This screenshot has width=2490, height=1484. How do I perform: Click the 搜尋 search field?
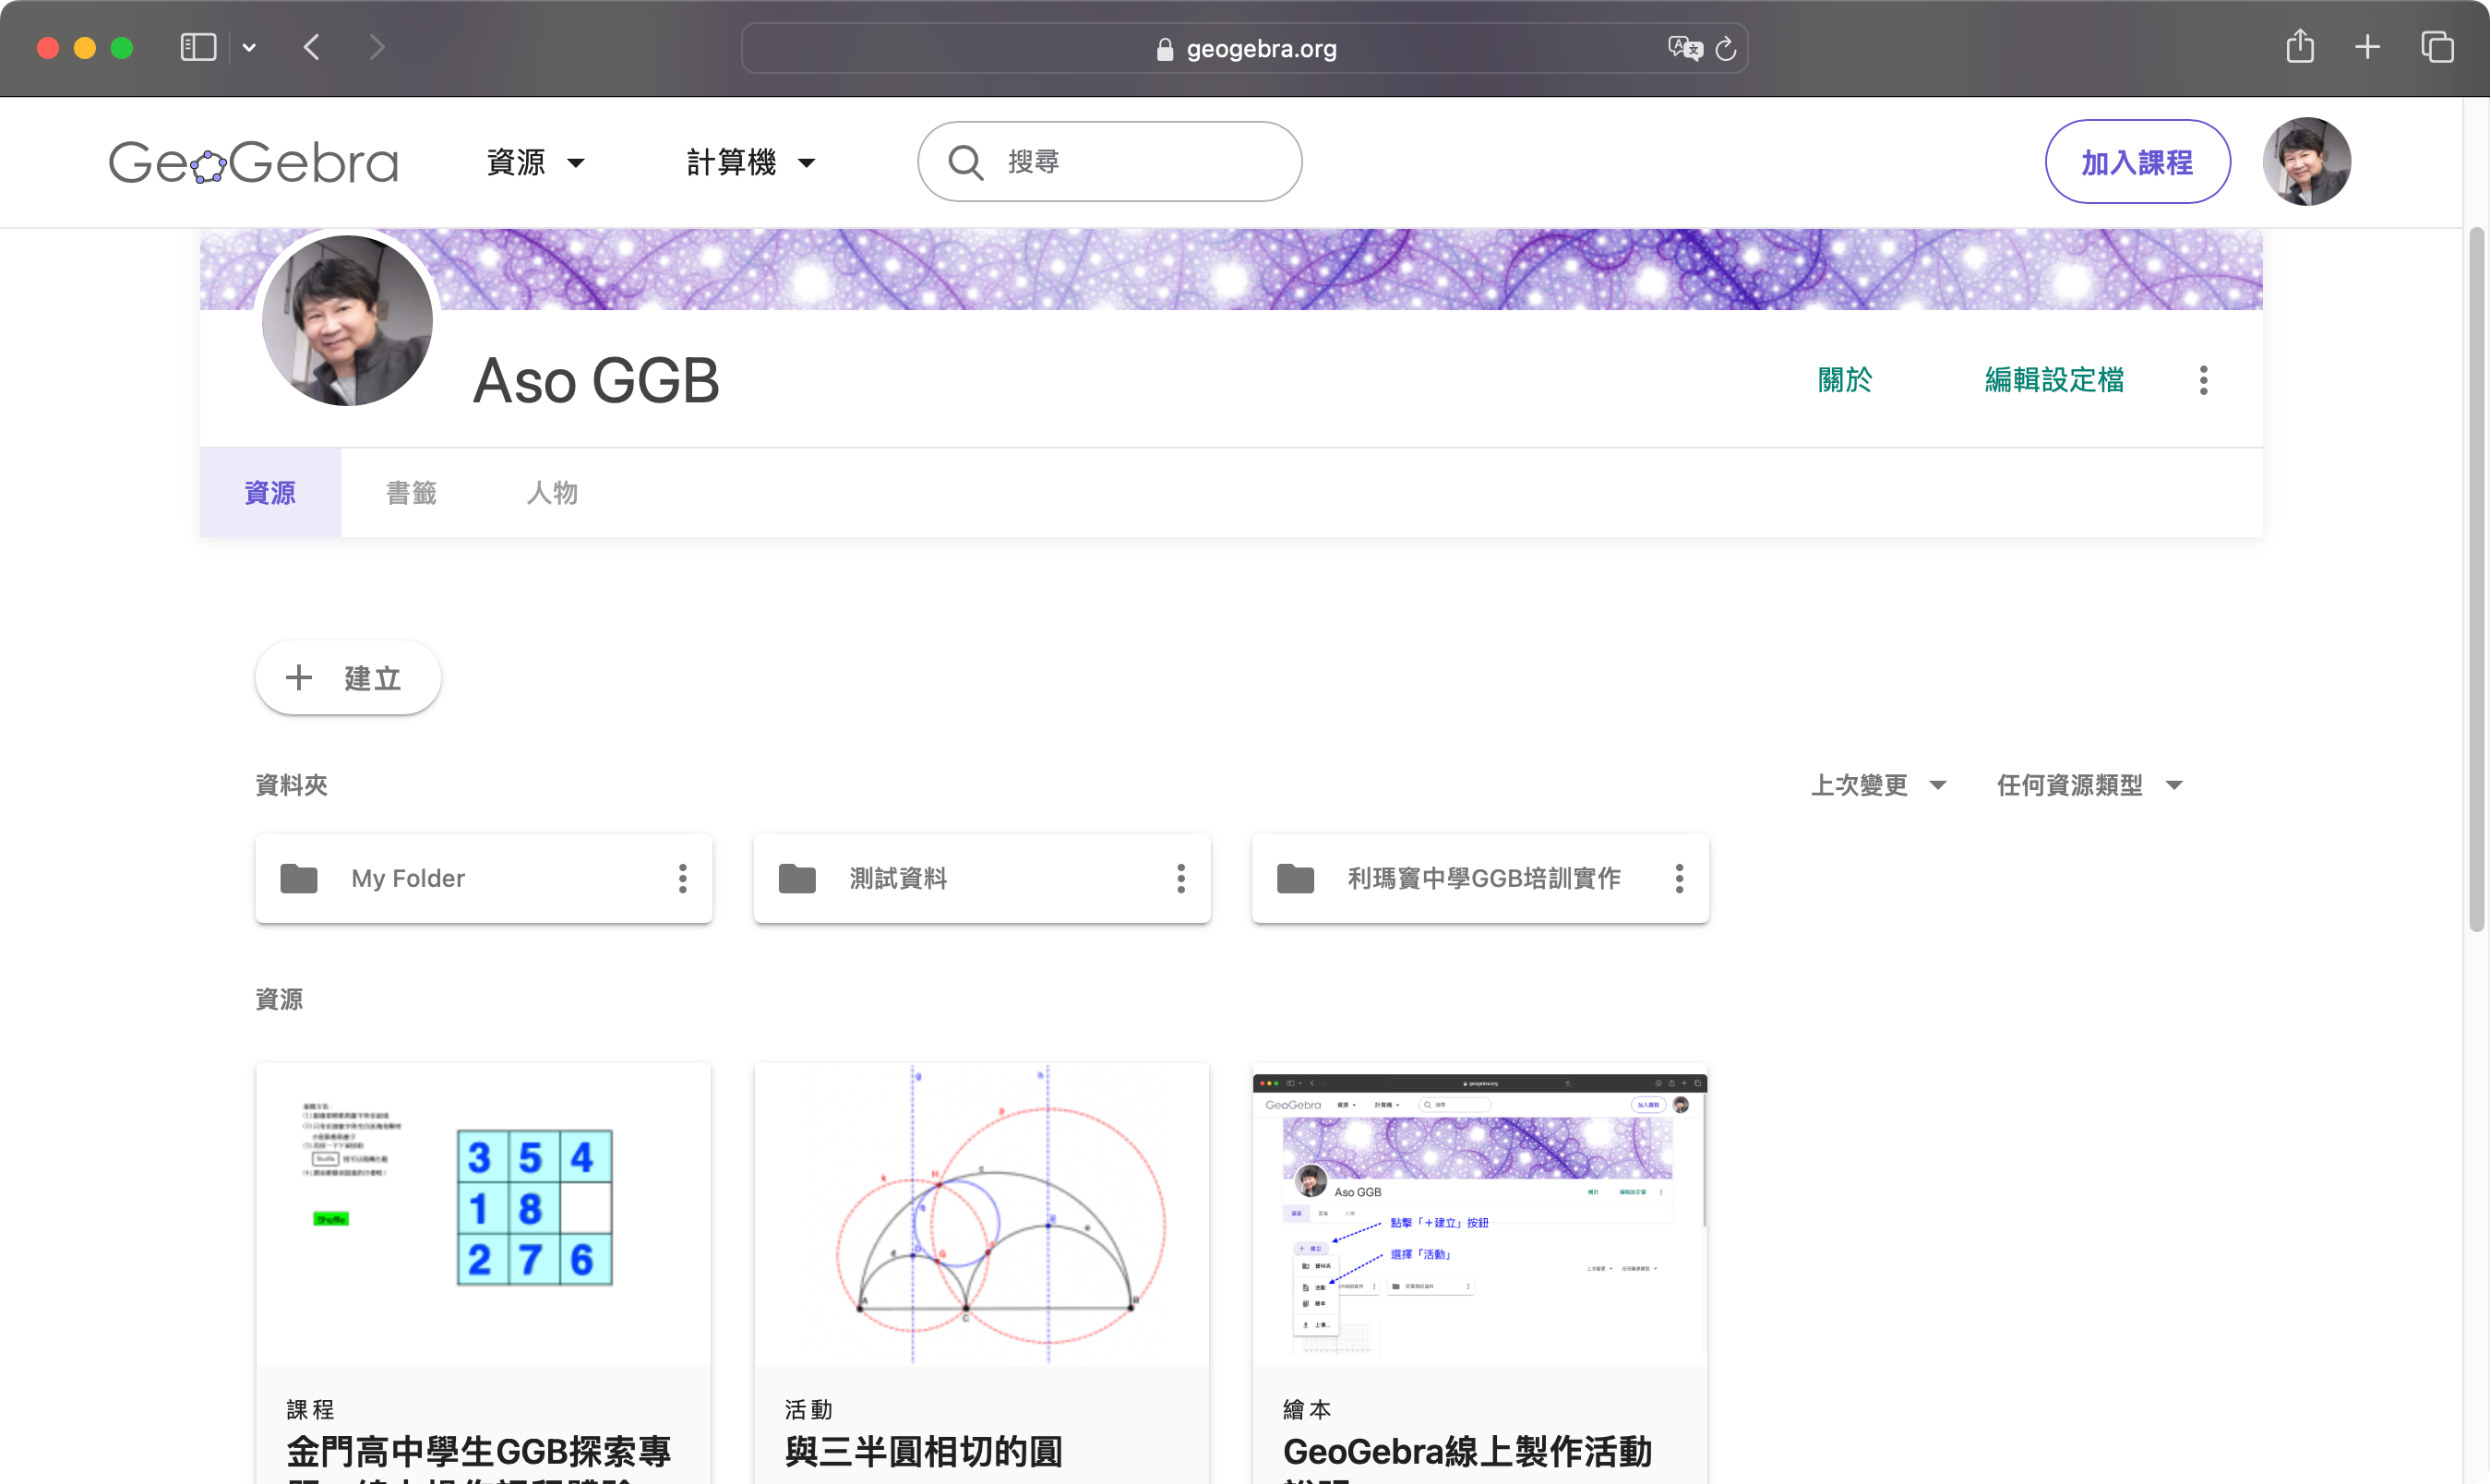tap(1109, 161)
